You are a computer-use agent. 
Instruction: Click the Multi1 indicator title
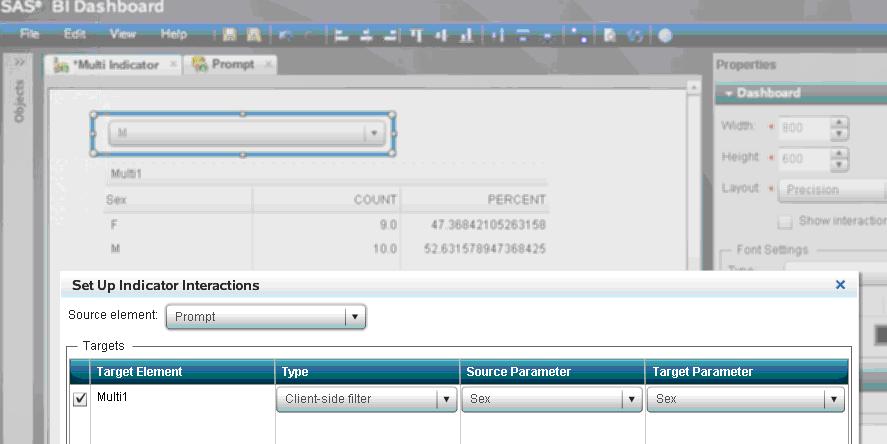(126, 174)
